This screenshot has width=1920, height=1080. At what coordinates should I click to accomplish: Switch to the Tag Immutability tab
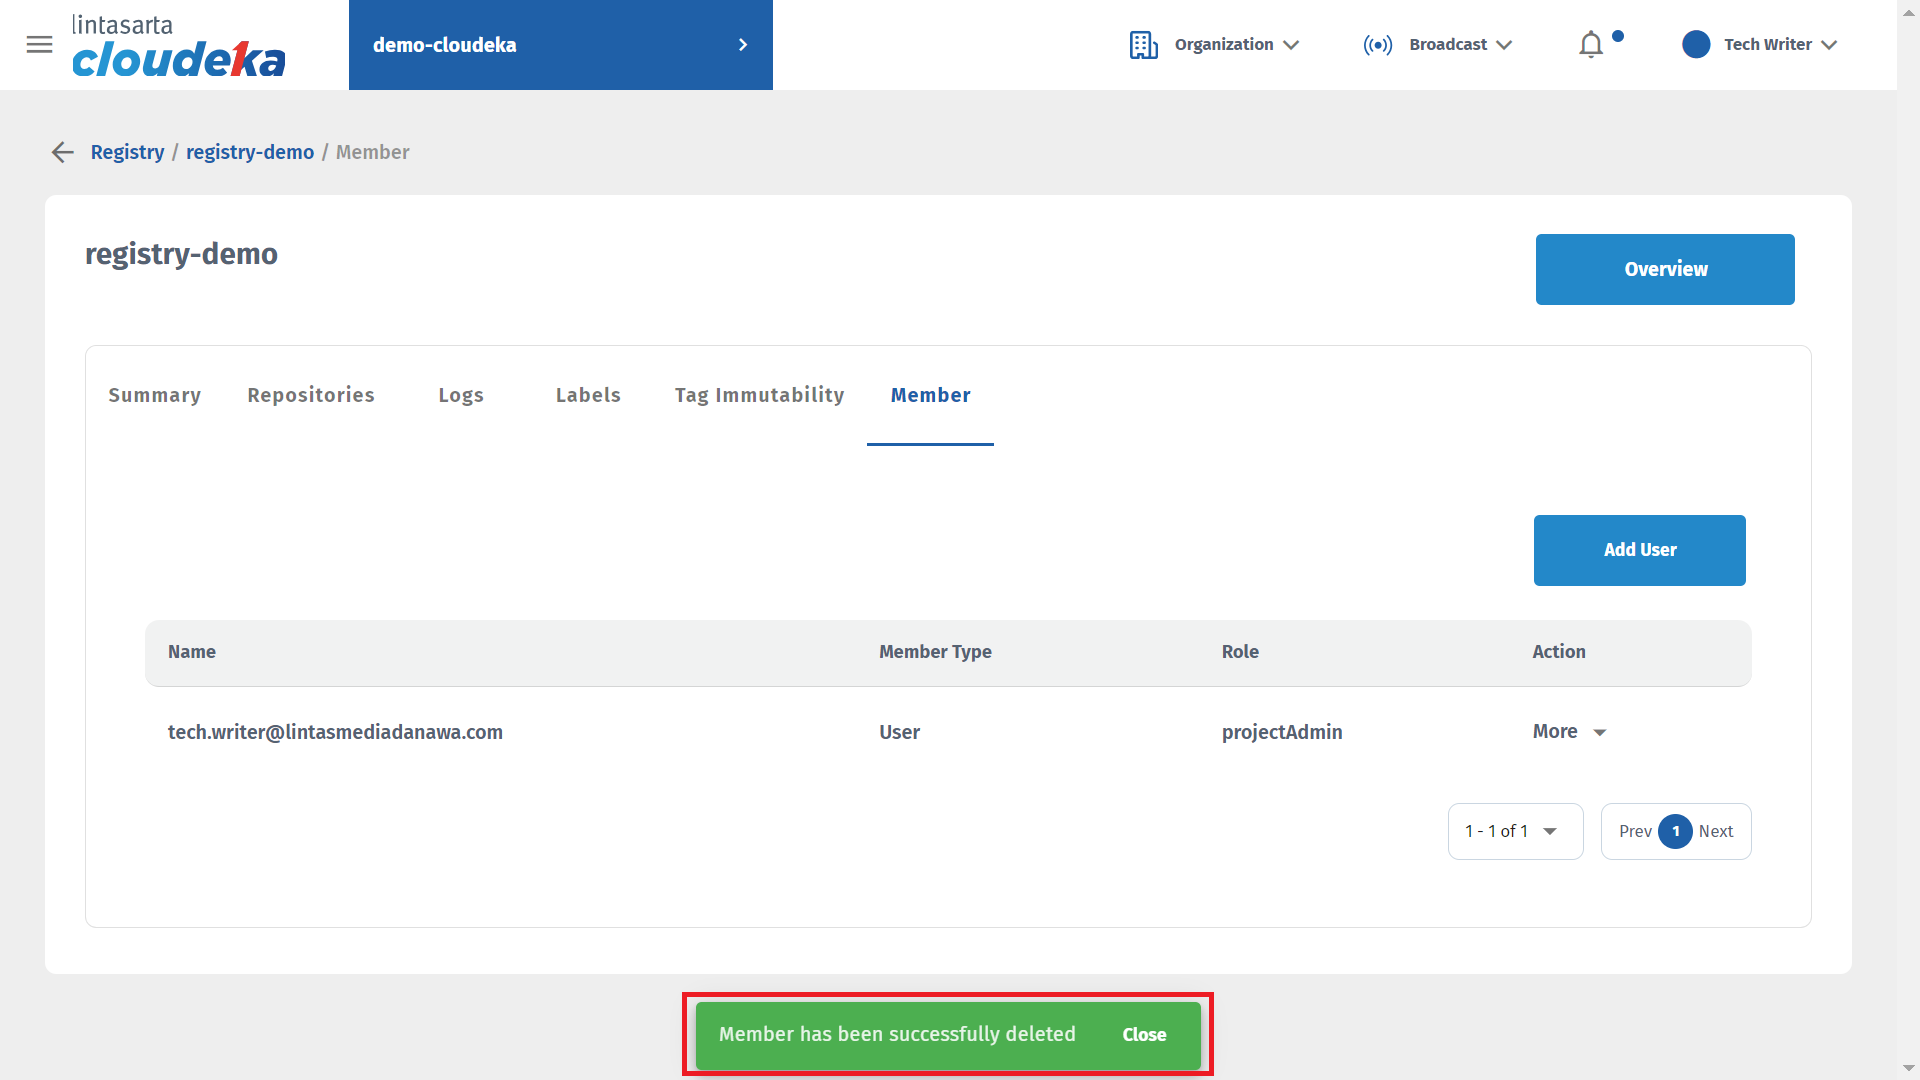(759, 395)
